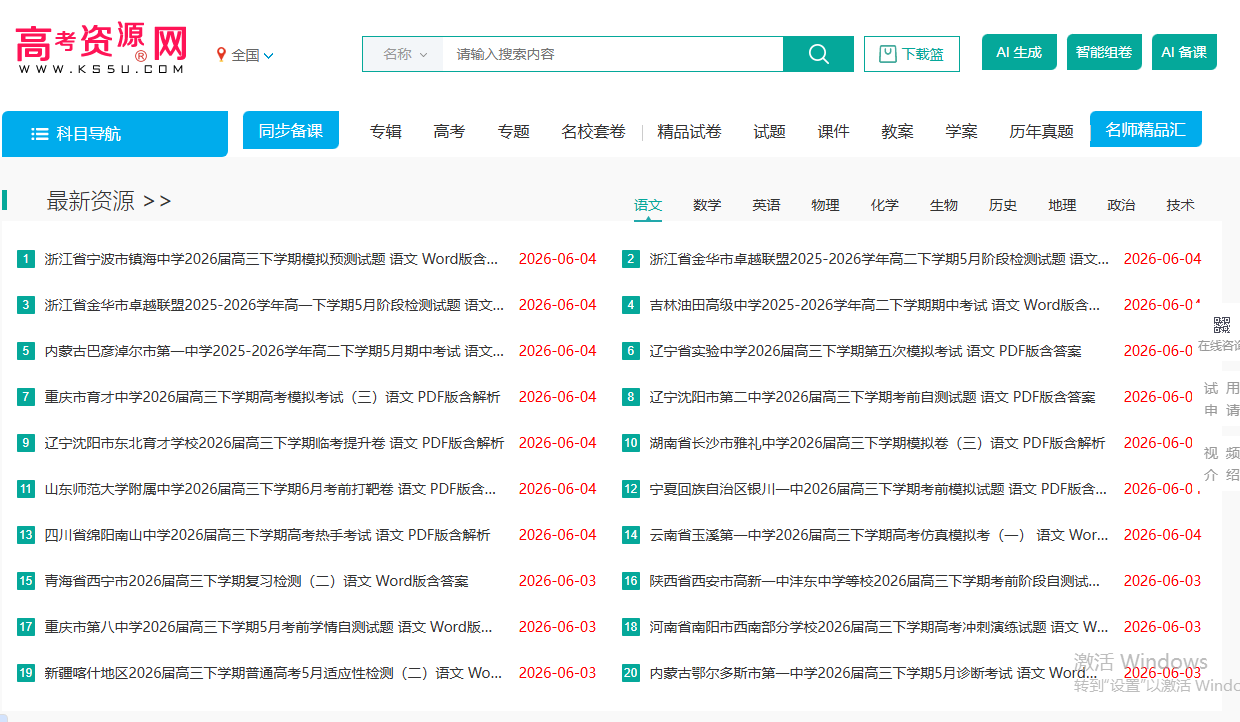Switch to the 数学 subject tab

click(x=707, y=205)
